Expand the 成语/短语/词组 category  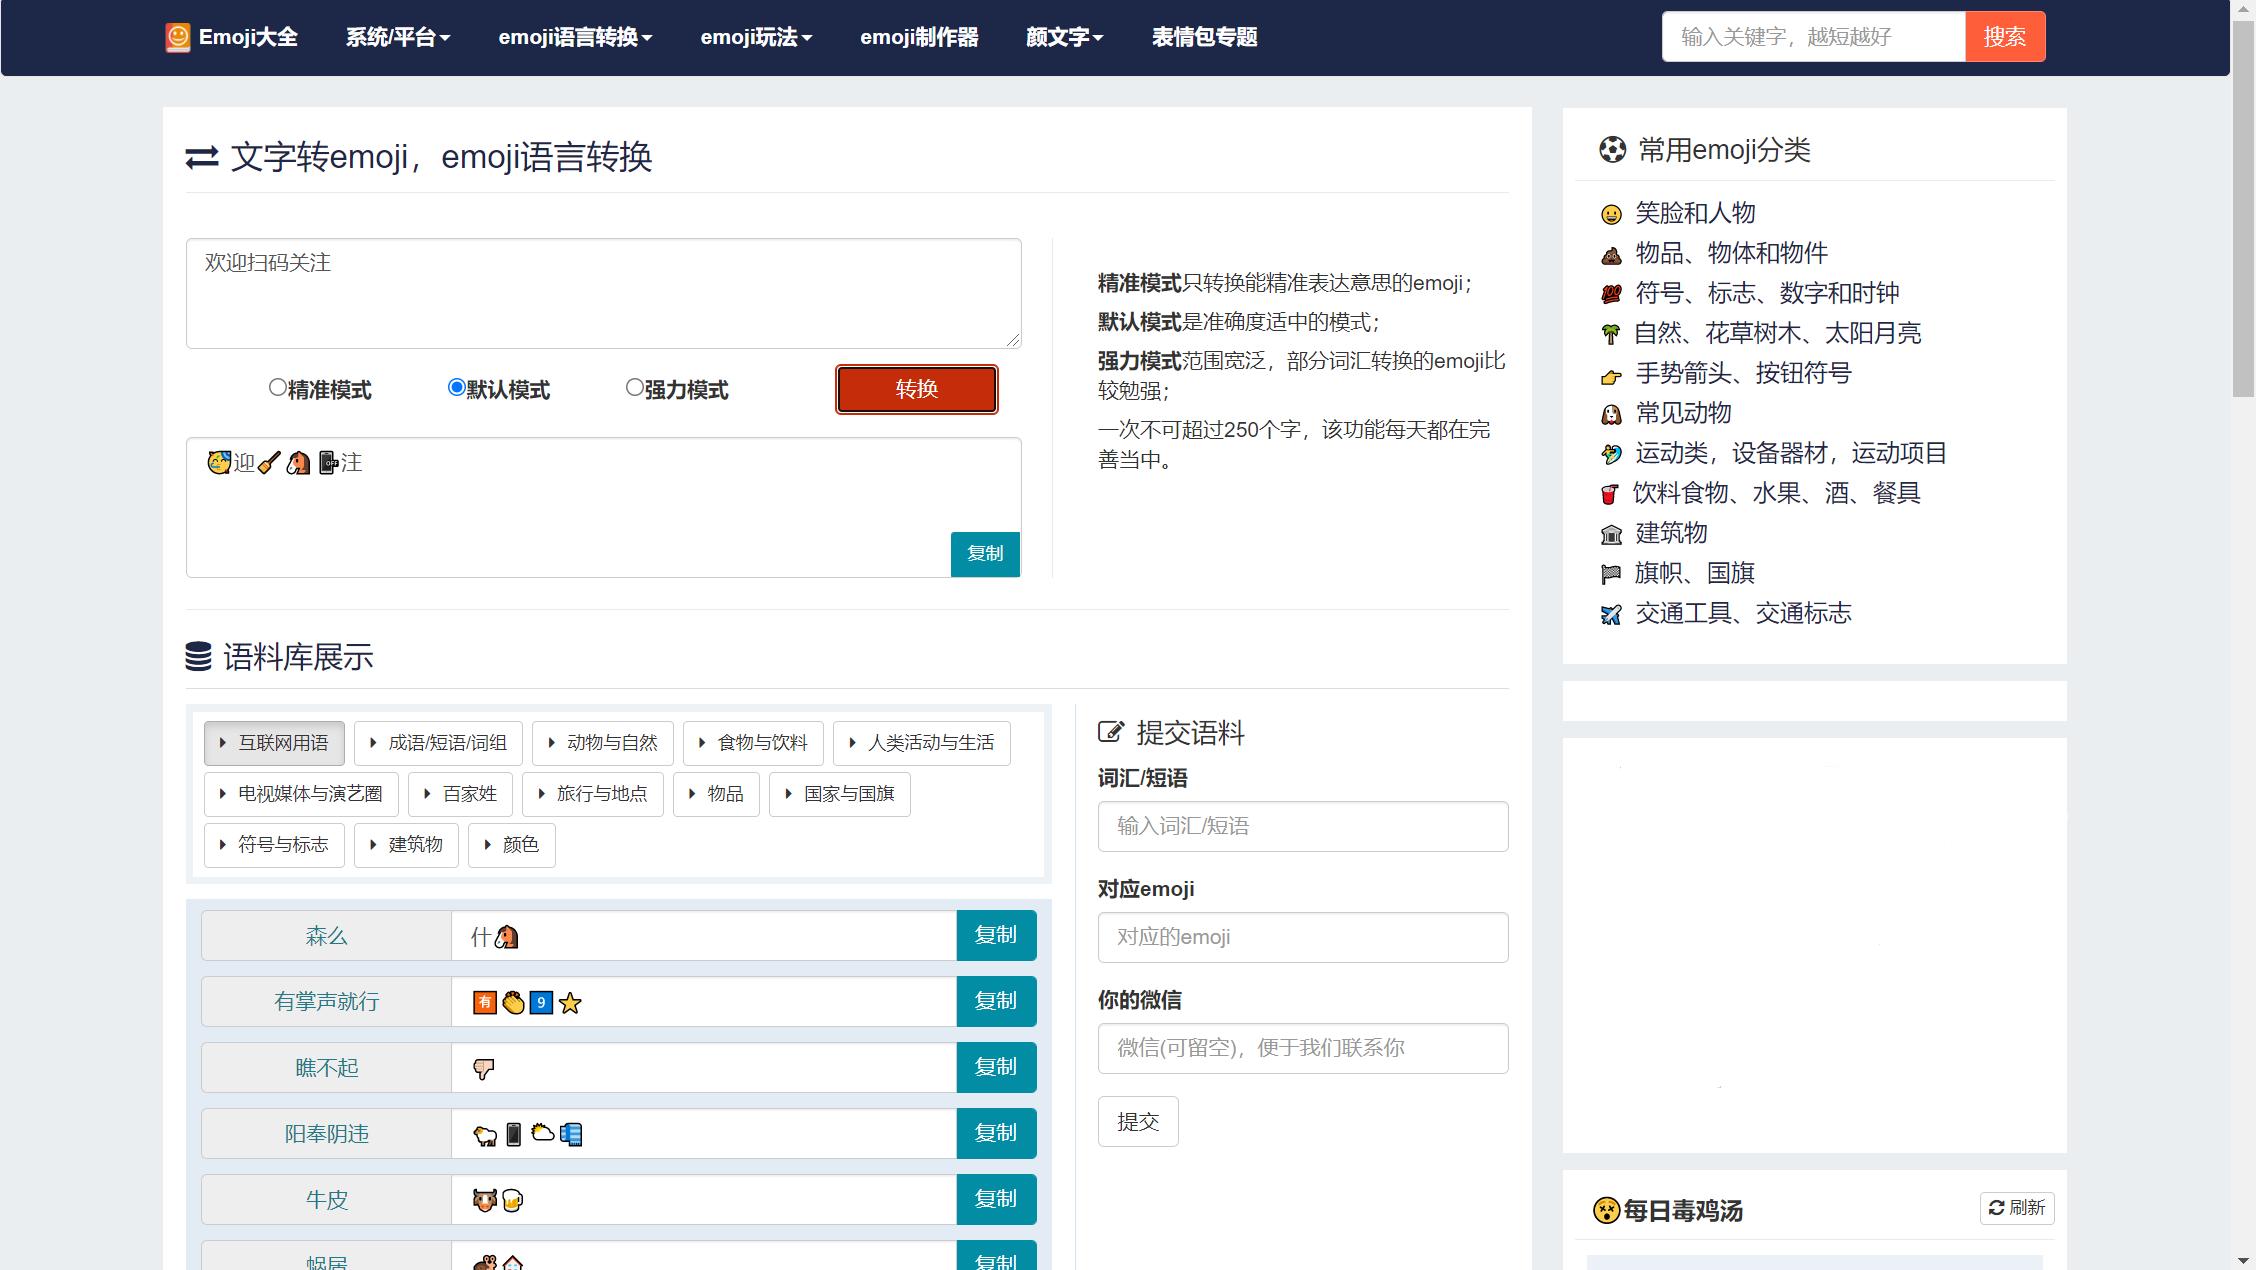(437, 743)
